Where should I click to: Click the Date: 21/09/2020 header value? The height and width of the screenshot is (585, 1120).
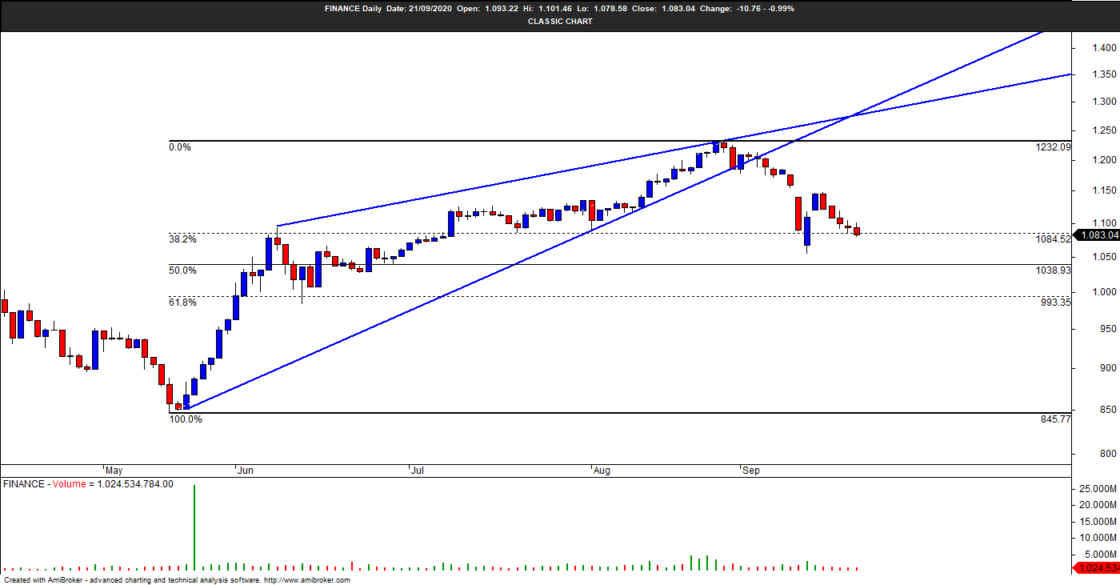point(419,9)
